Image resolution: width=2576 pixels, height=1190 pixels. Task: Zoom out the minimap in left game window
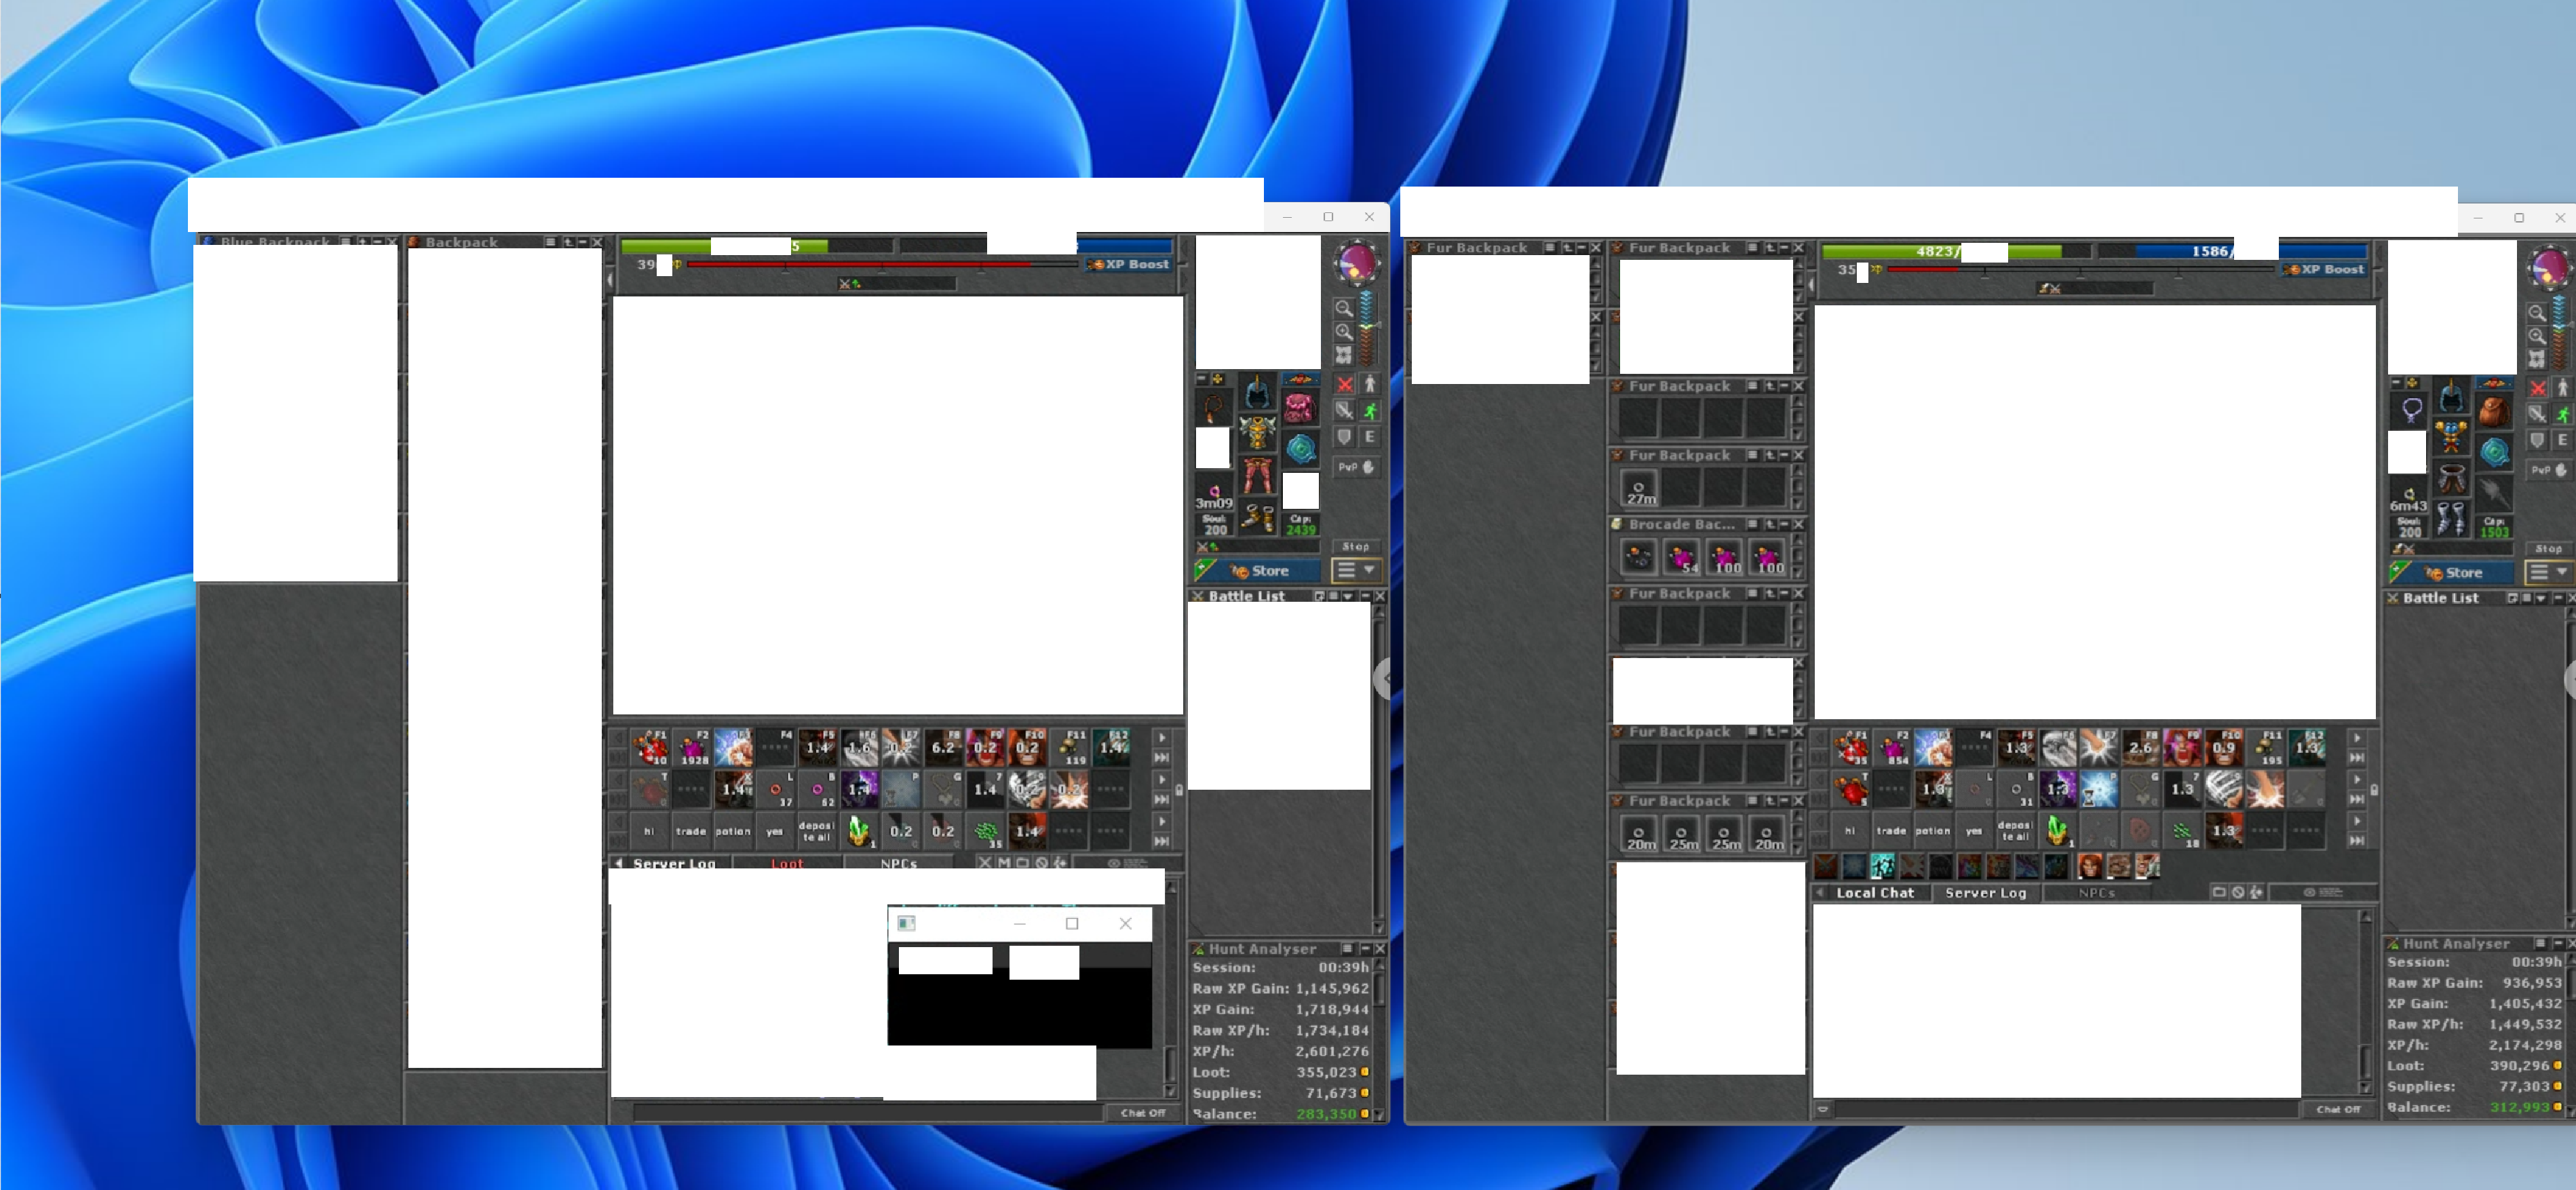point(1344,308)
